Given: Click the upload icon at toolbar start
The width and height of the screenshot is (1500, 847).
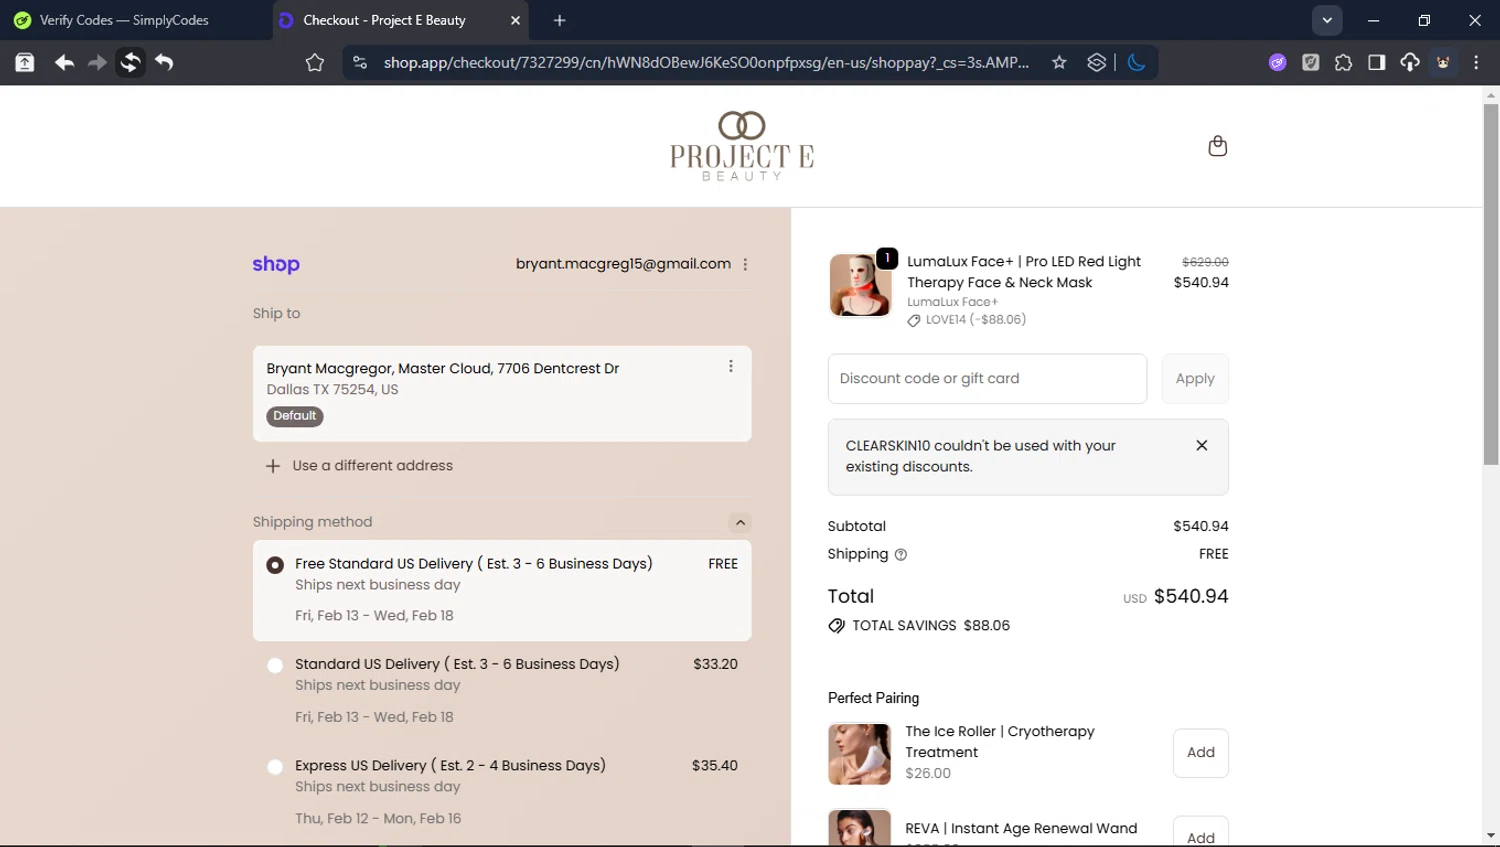Looking at the screenshot, I should (x=25, y=63).
